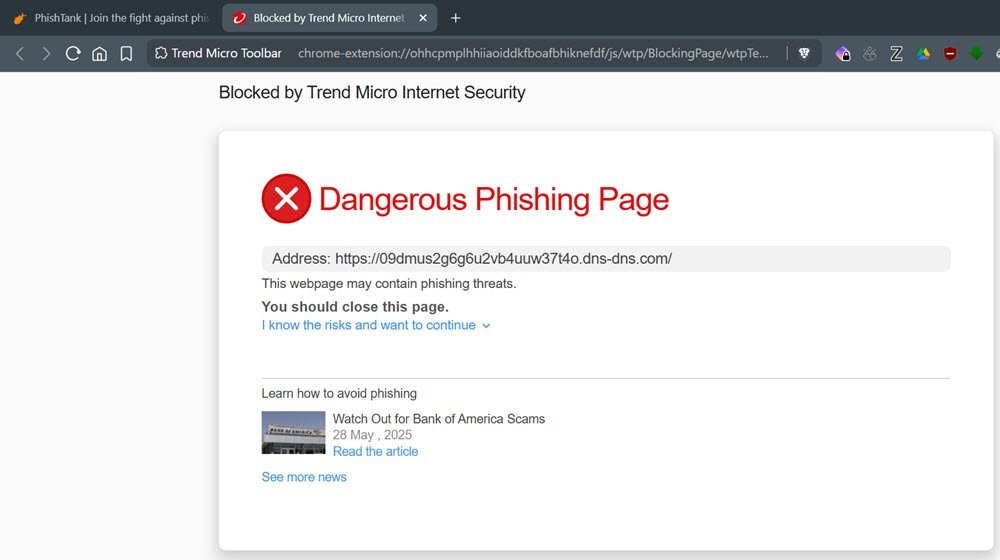Screen dimensions: 1000x560
Task: Click the chrome-extension URL address field
Action: tap(533, 53)
